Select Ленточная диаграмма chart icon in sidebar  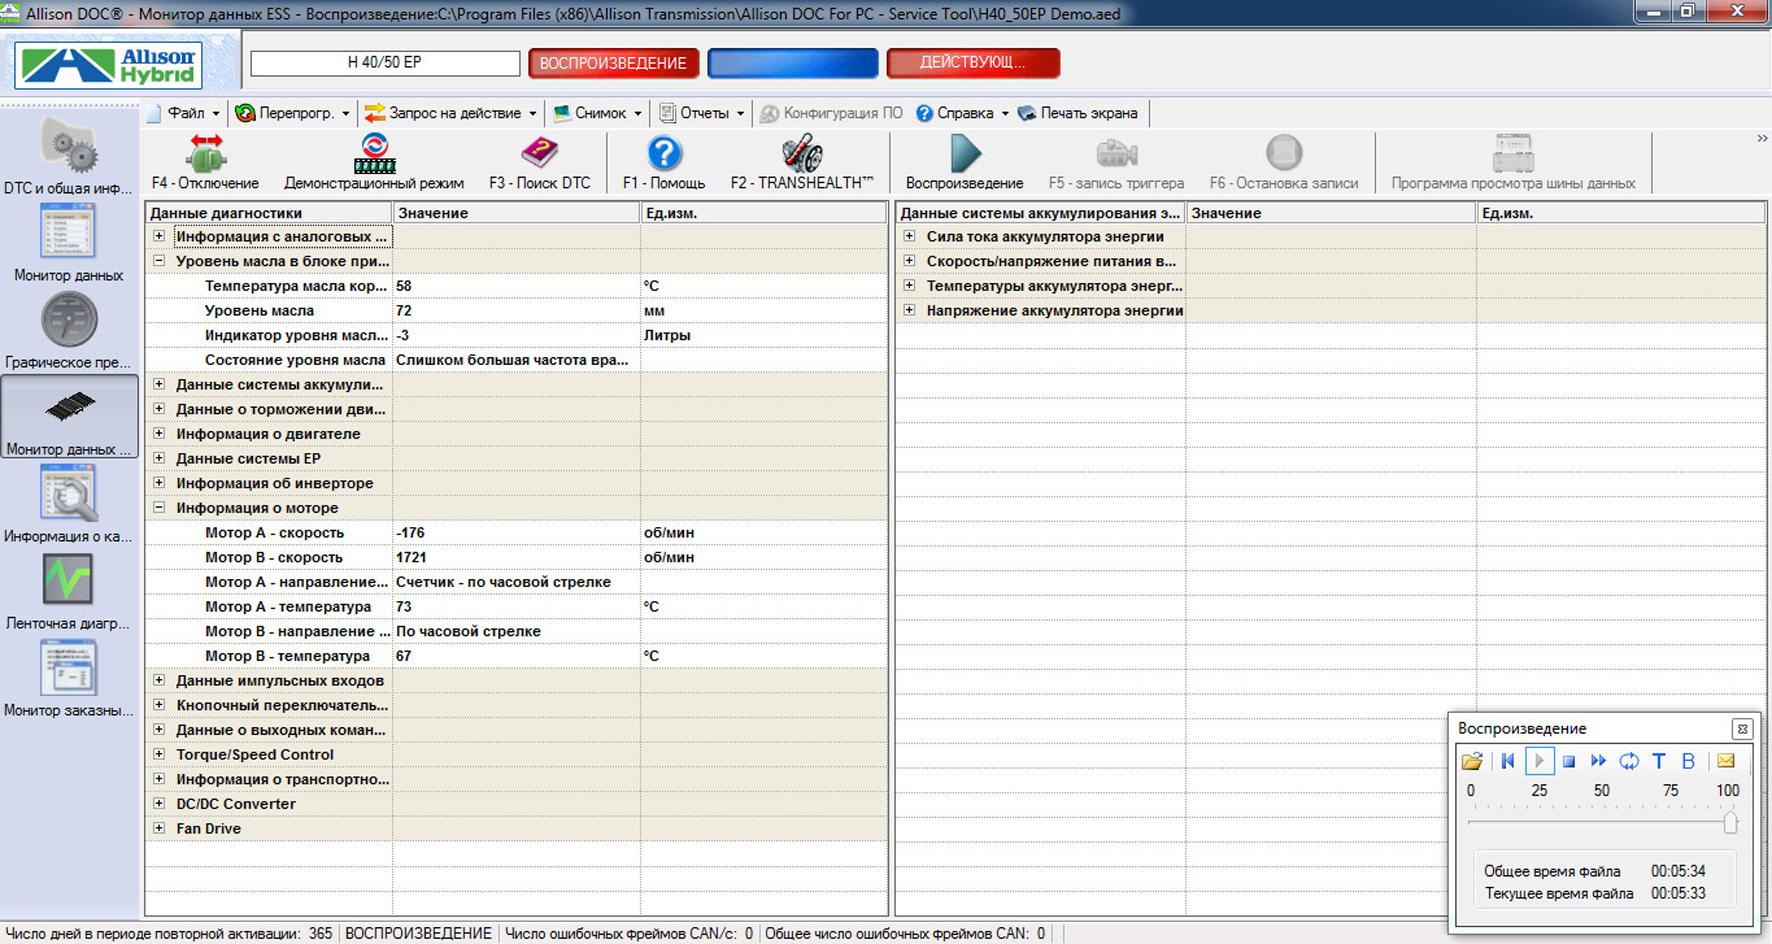68,581
